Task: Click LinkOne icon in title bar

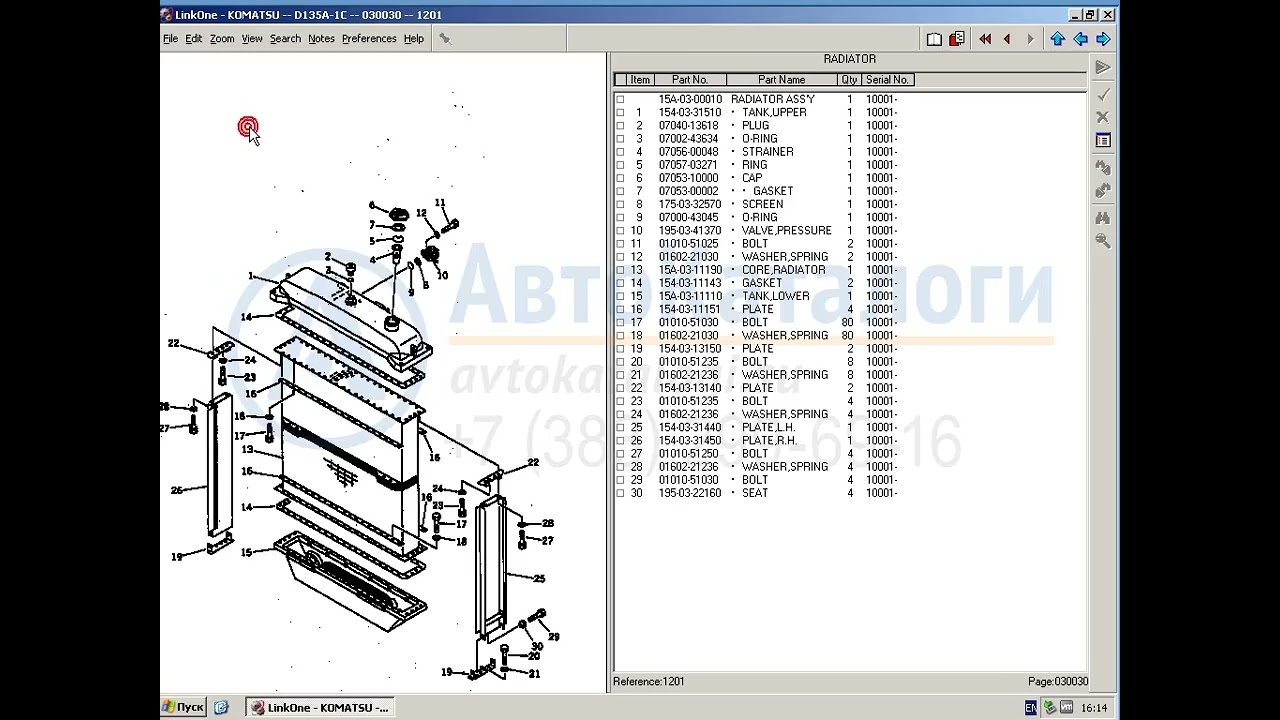Action: [167, 14]
